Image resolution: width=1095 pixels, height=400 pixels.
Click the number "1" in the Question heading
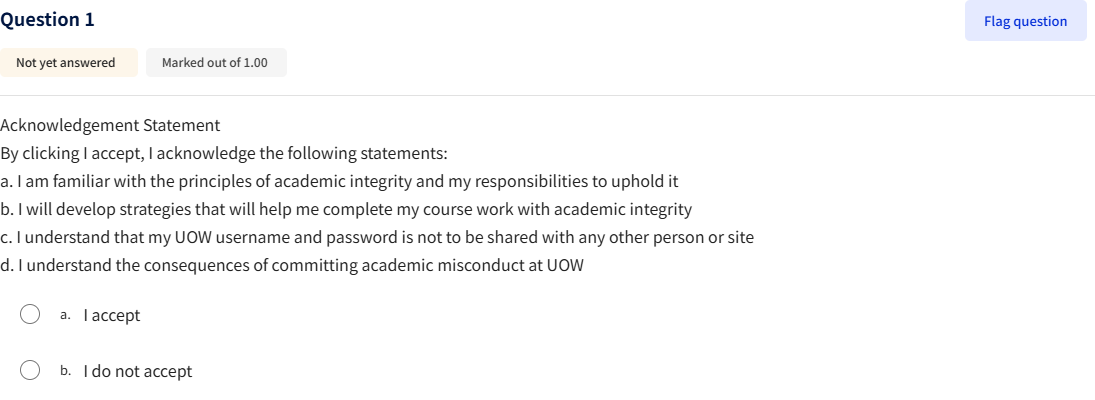(91, 19)
